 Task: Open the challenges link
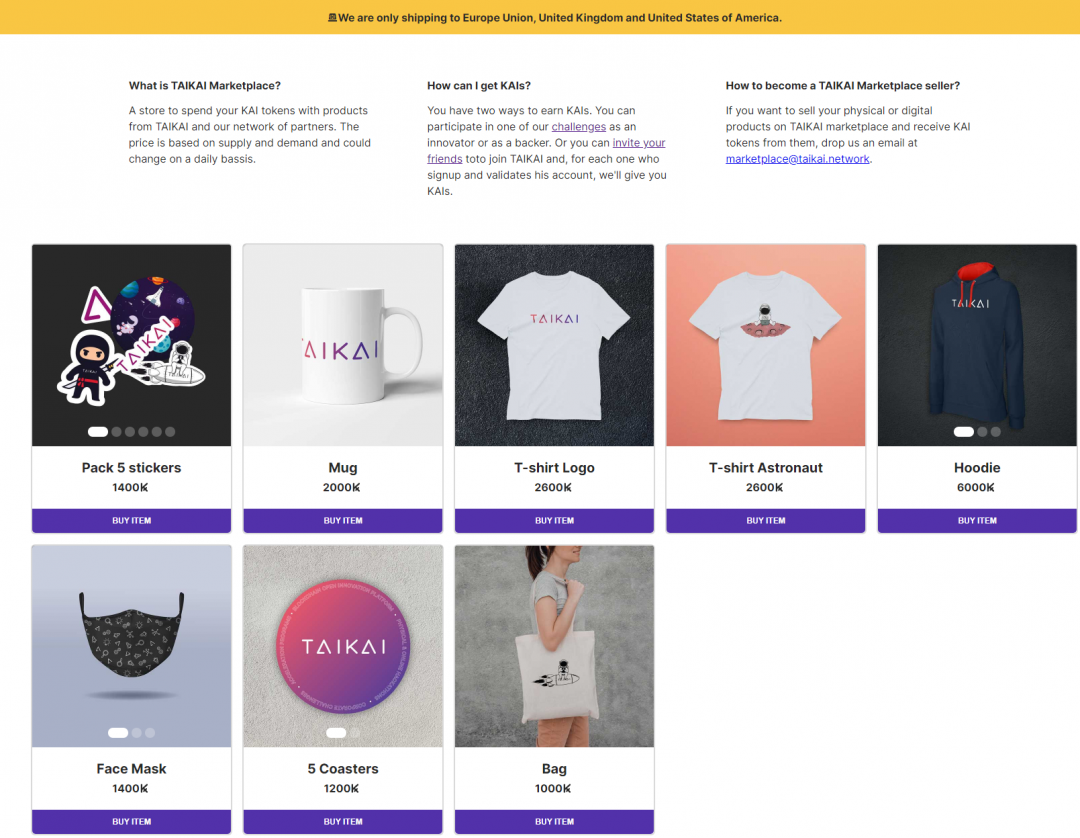579,127
